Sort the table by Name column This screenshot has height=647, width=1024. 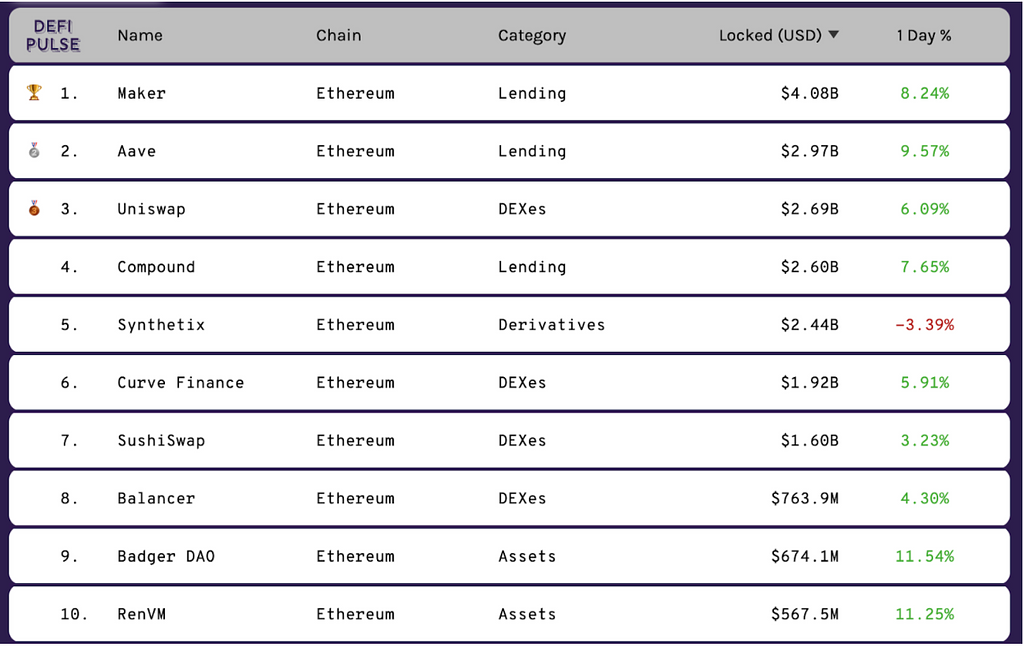pos(140,35)
